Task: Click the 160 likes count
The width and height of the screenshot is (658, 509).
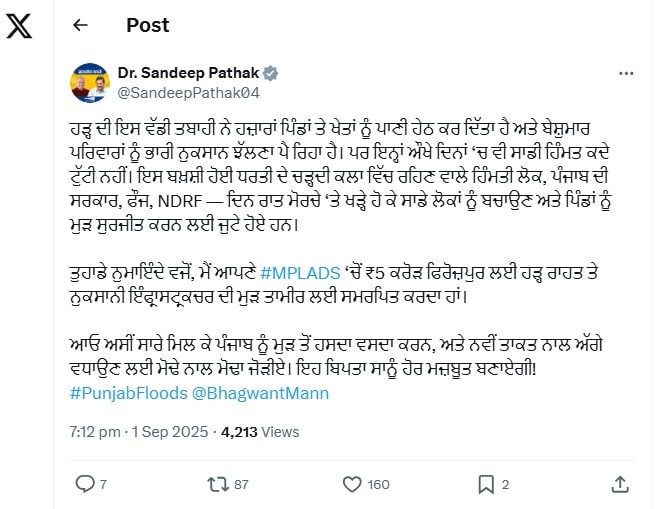Action: click(x=378, y=485)
